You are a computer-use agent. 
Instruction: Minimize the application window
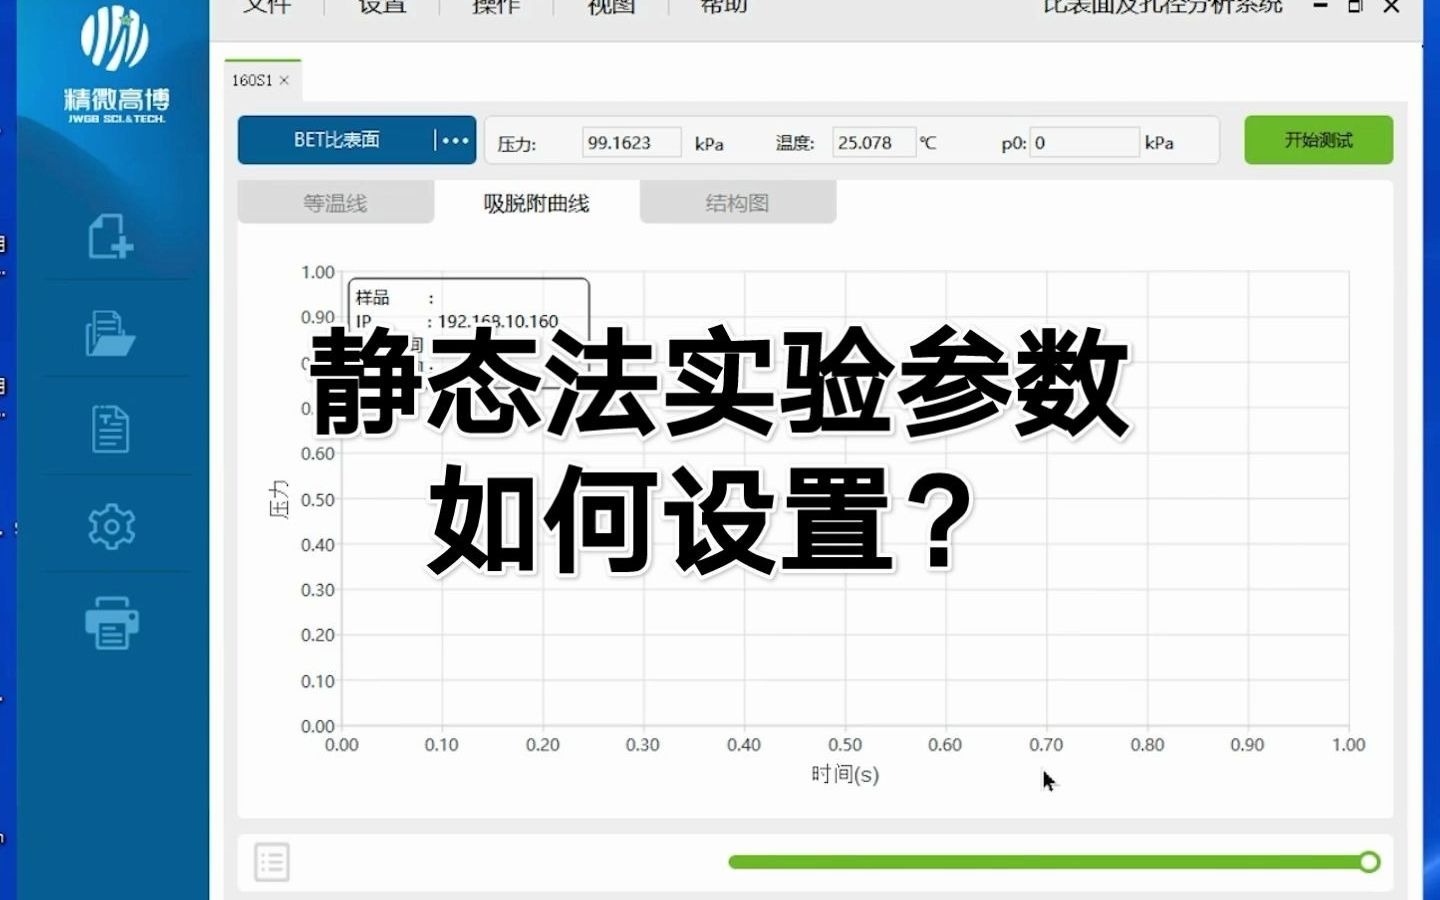1320,6
